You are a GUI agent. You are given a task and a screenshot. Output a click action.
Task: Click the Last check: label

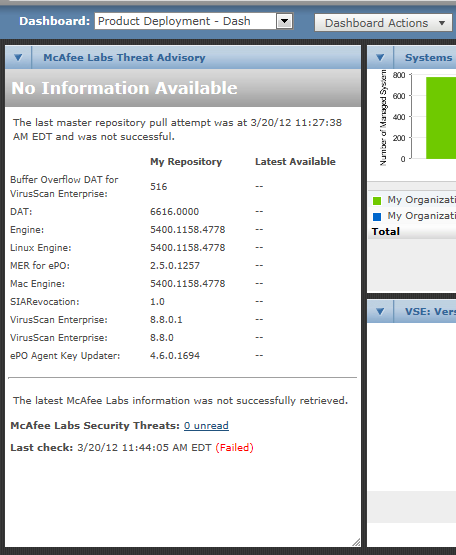(x=41, y=447)
